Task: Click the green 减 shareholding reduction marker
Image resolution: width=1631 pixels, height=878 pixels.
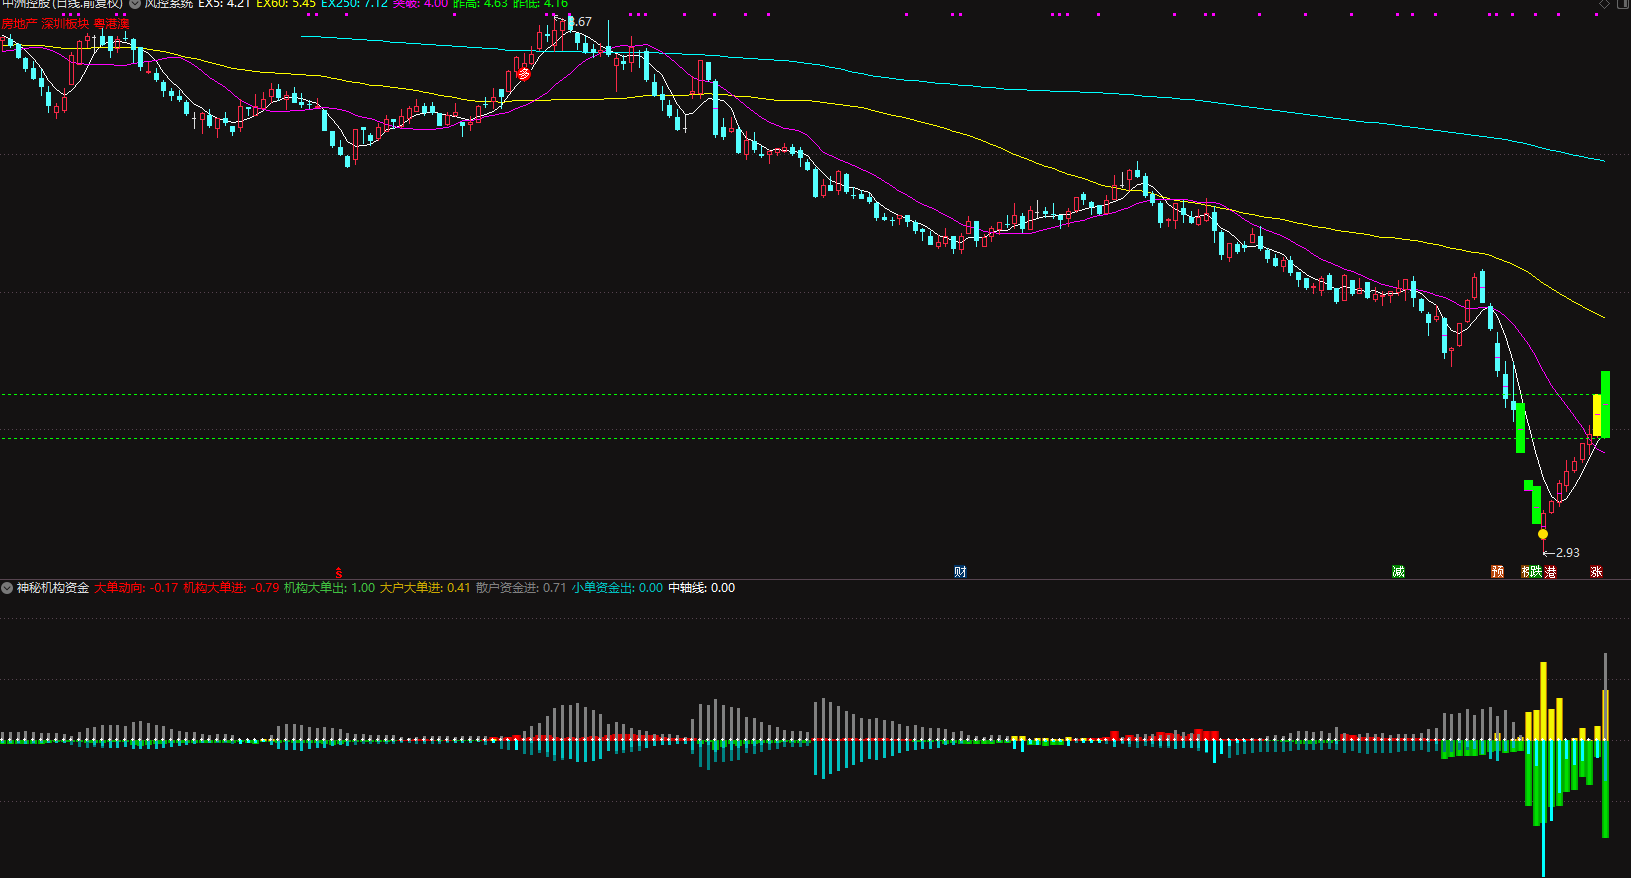Action: (x=1398, y=572)
